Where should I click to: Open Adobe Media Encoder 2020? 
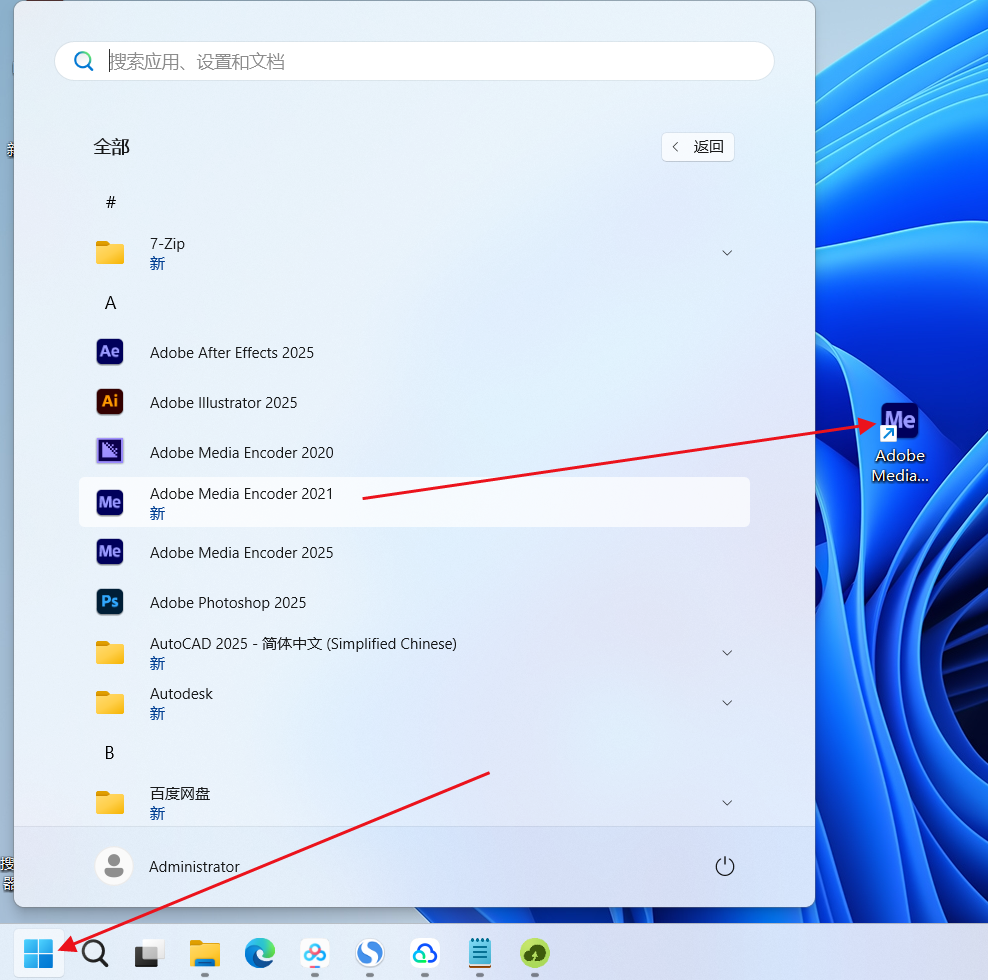[414, 452]
